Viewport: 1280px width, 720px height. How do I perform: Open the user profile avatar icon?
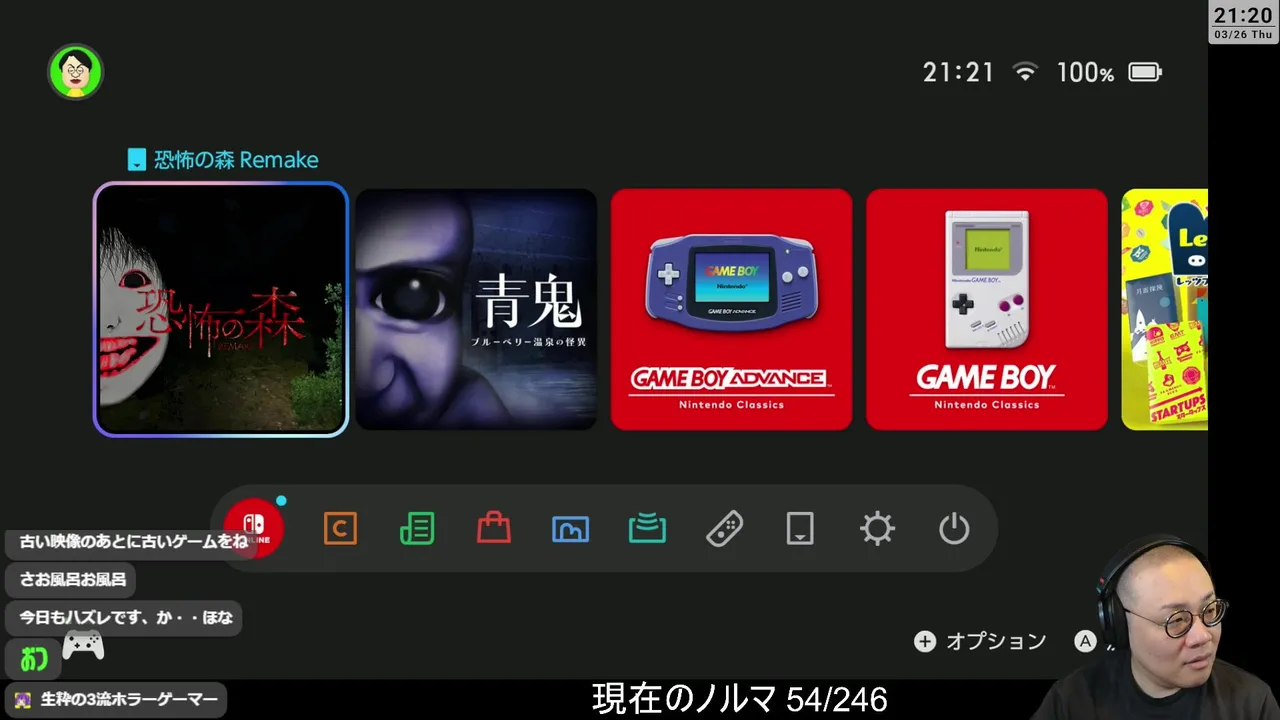[76, 72]
